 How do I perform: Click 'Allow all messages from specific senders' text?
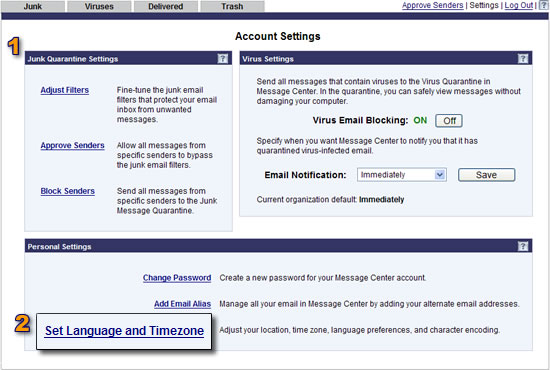click(165, 155)
